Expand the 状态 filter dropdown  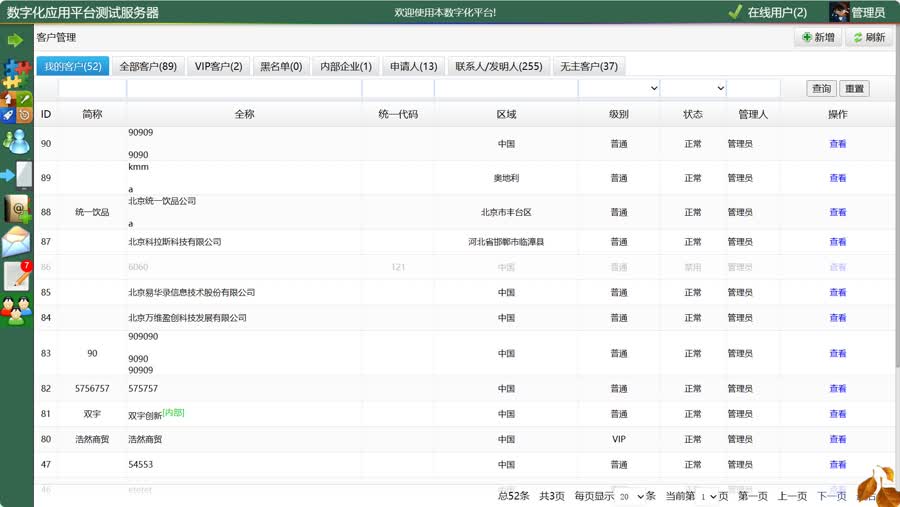tap(693, 88)
